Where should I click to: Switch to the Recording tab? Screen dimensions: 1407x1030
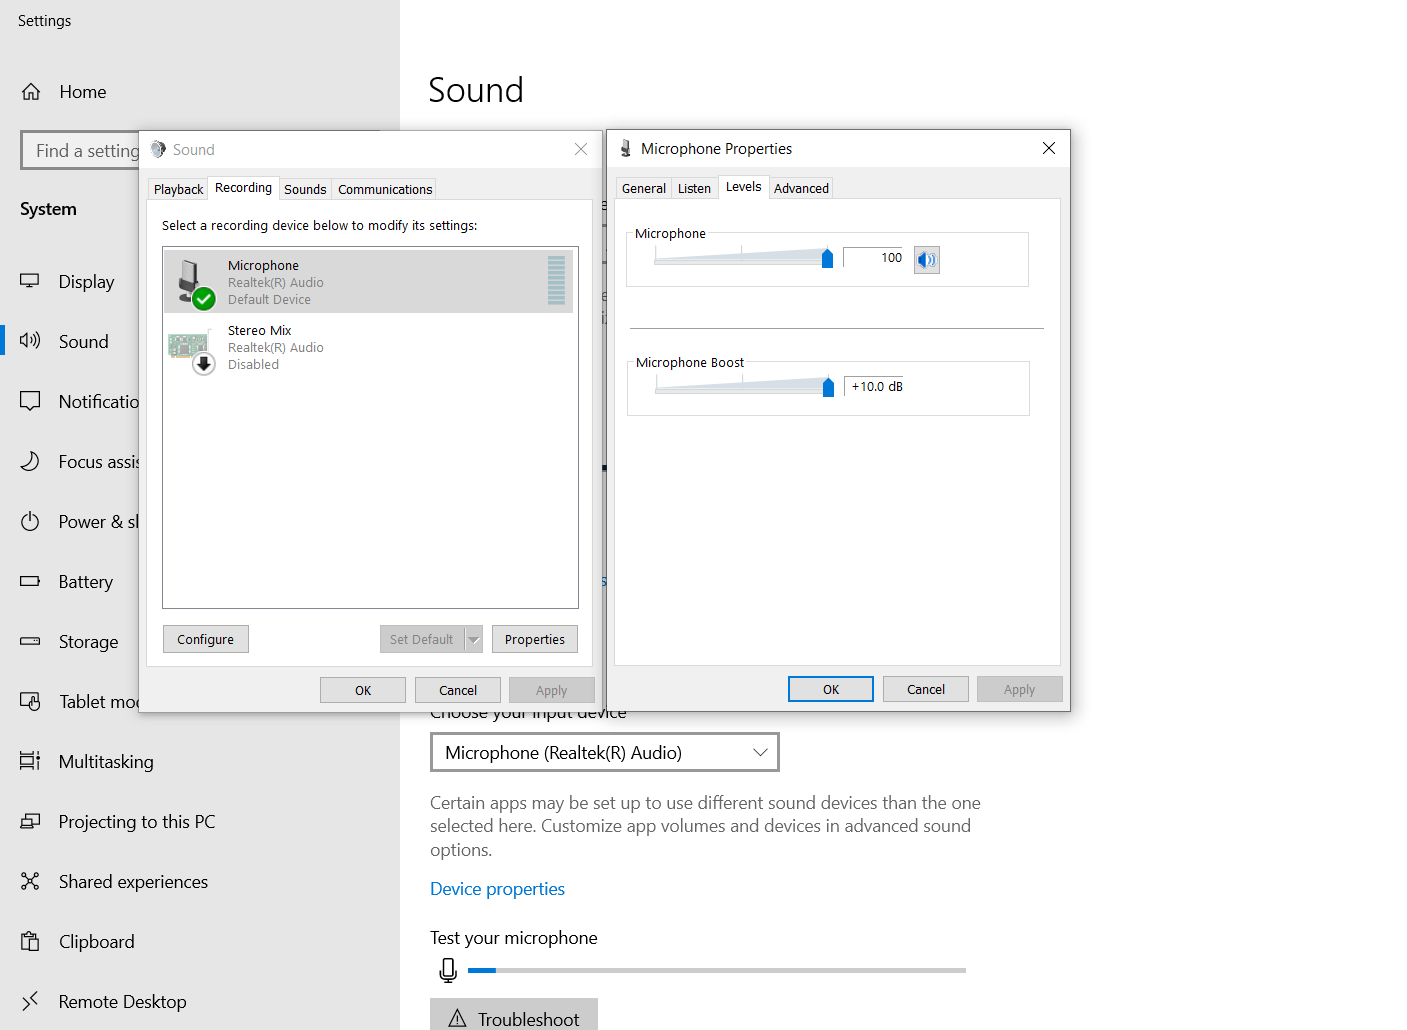pyautogui.click(x=243, y=188)
